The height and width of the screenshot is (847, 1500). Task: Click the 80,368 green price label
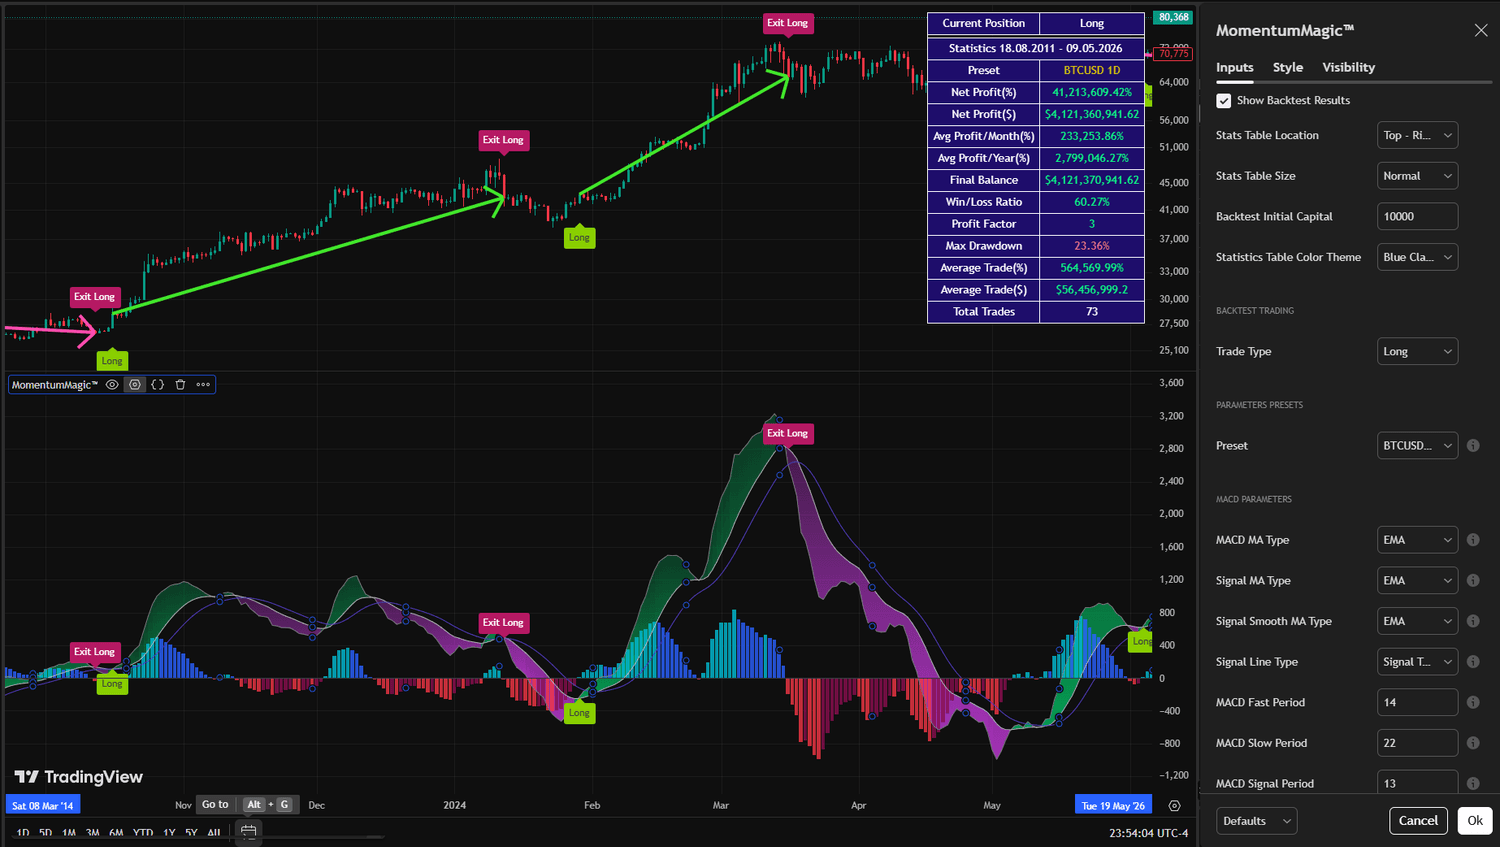(x=1173, y=17)
